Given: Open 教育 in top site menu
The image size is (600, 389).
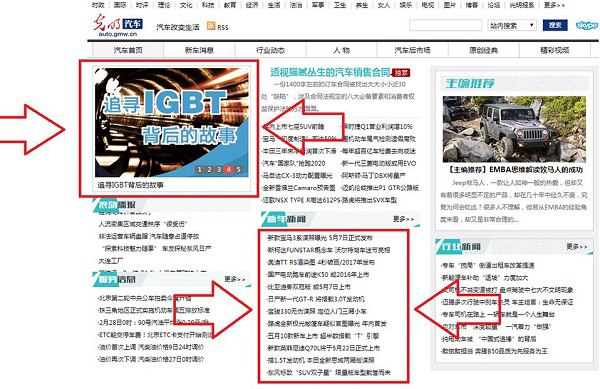Looking at the screenshot, I should (x=230, y=5).
